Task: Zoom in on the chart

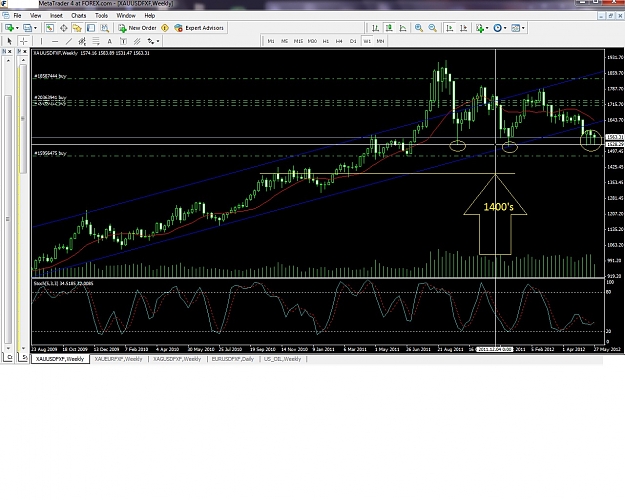Action: 419,28
